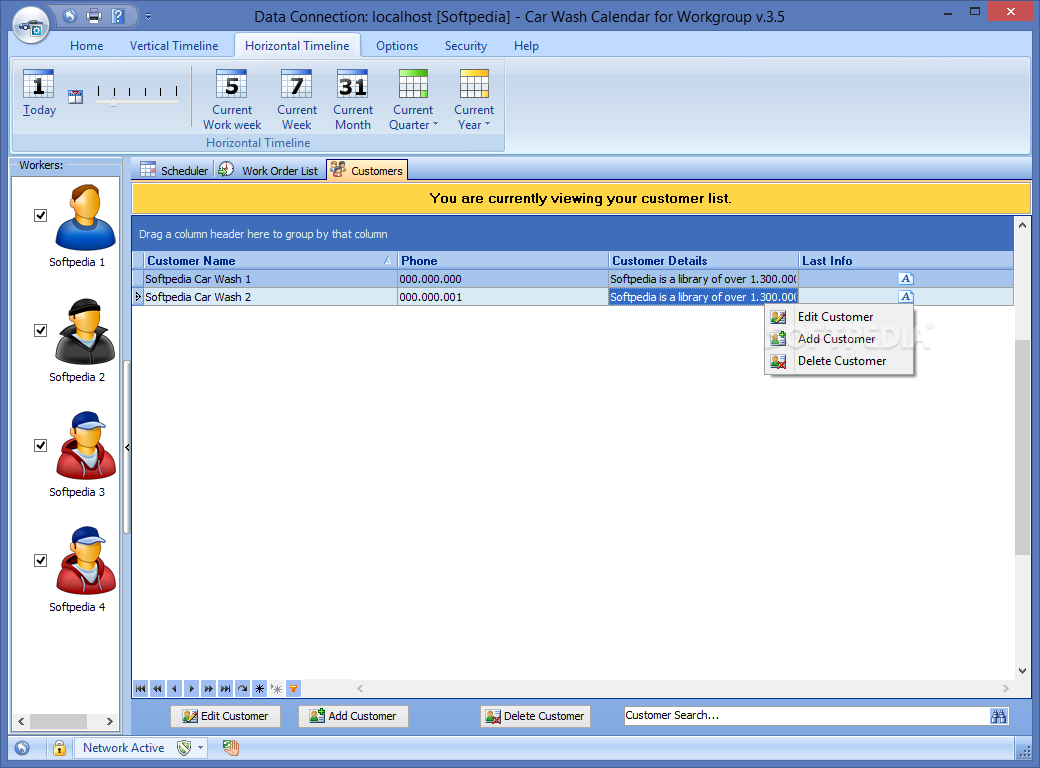
Task: Click the blue refresh icon in quick access toolbar
Action: (70, 16)
